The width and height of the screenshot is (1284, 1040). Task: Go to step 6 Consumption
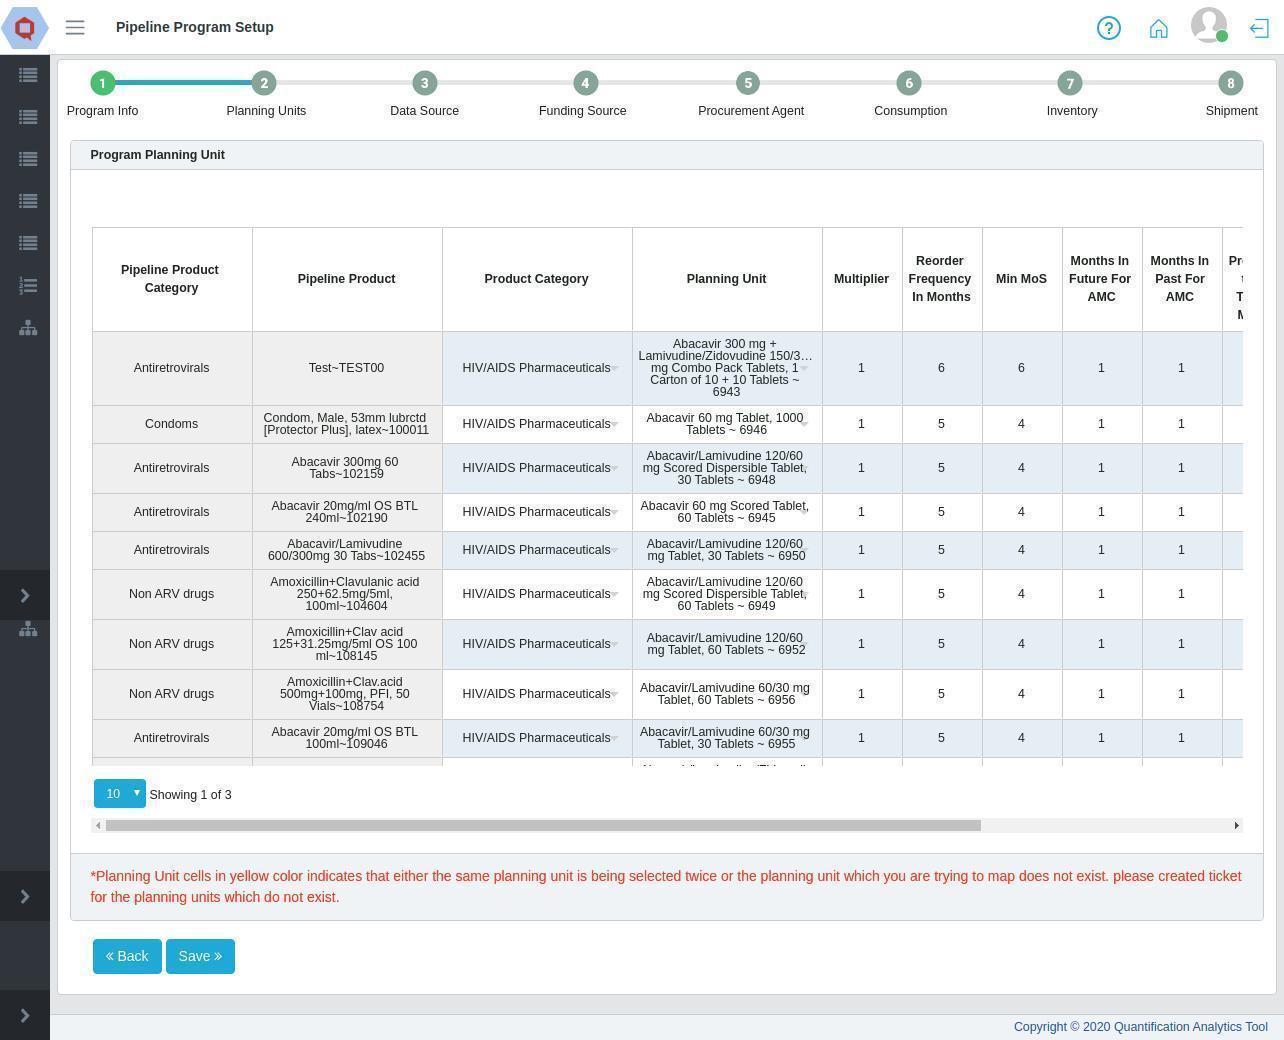[x=908, y=83]
